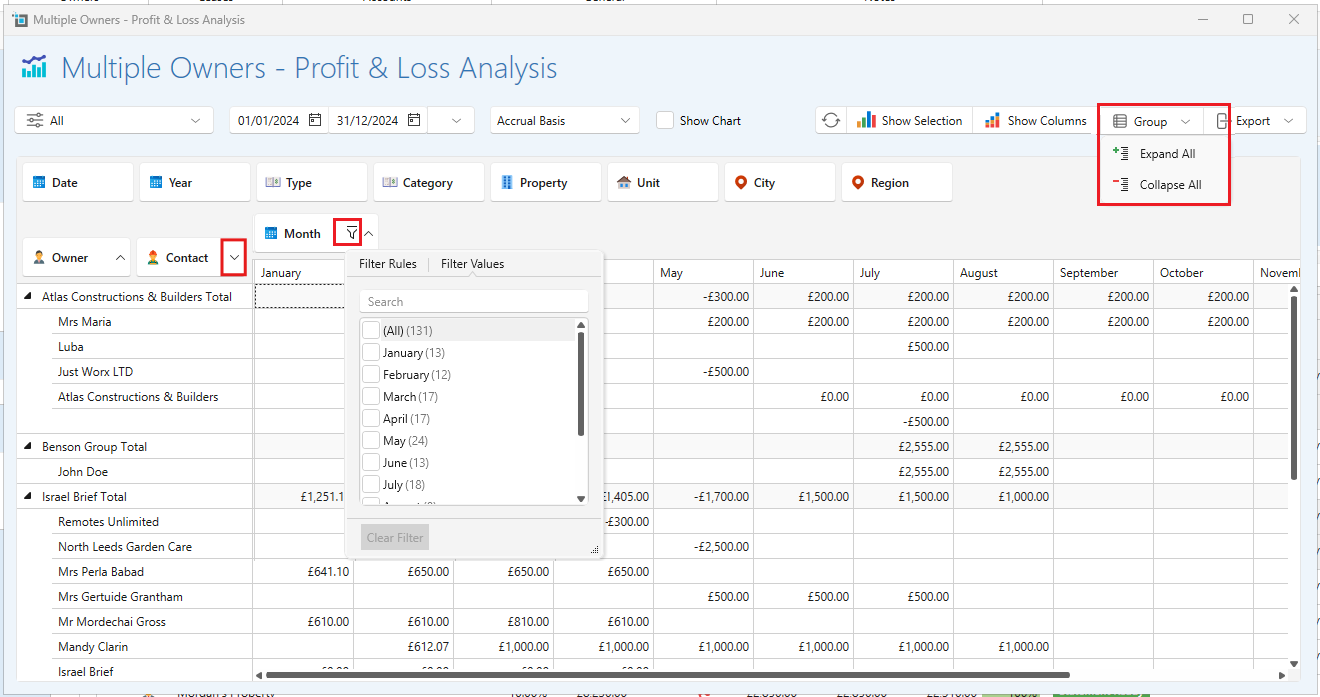Click the filter Search input field
Viewport: 1320px width, 697px height.
474,301
